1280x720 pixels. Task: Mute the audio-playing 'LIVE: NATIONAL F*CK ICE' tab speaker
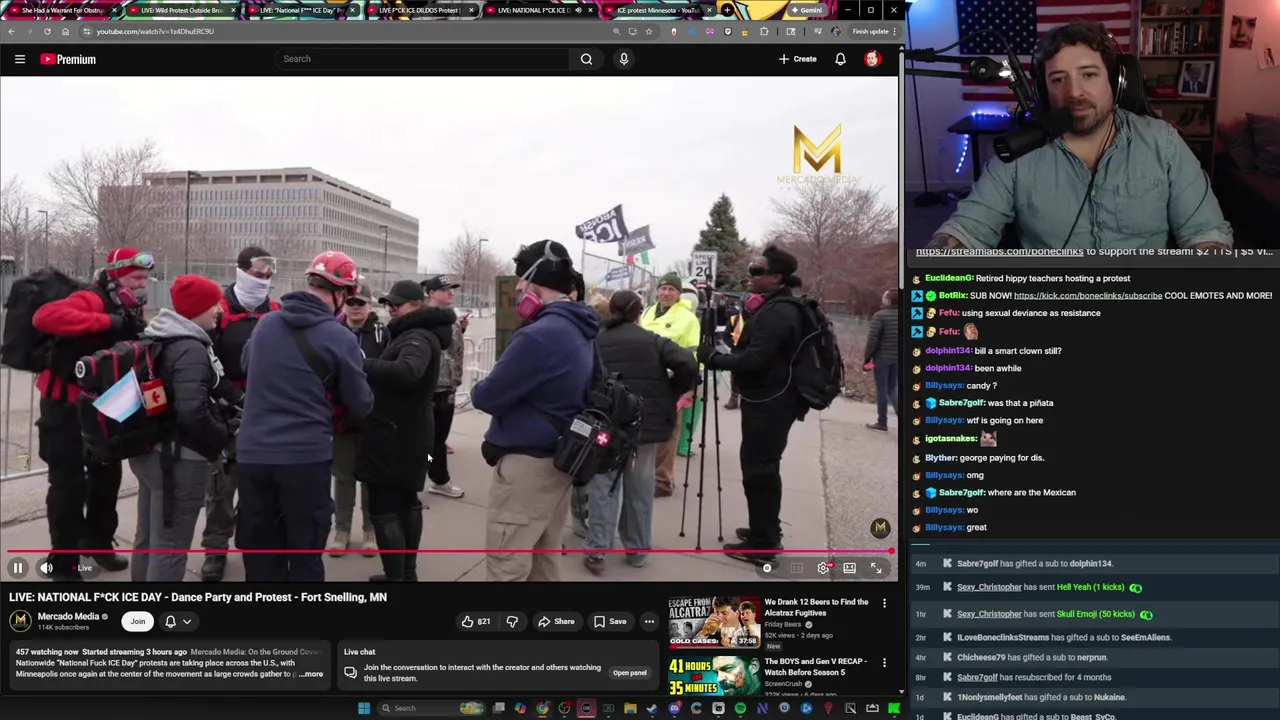click(578, 10)
